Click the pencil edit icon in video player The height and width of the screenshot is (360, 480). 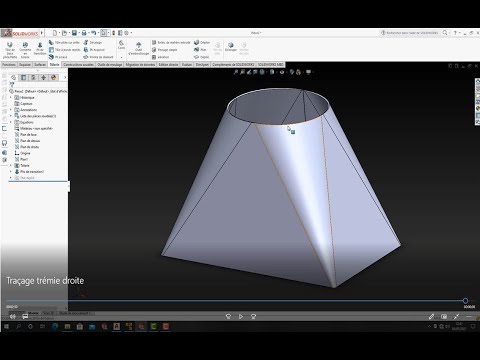tap(431, 316)
